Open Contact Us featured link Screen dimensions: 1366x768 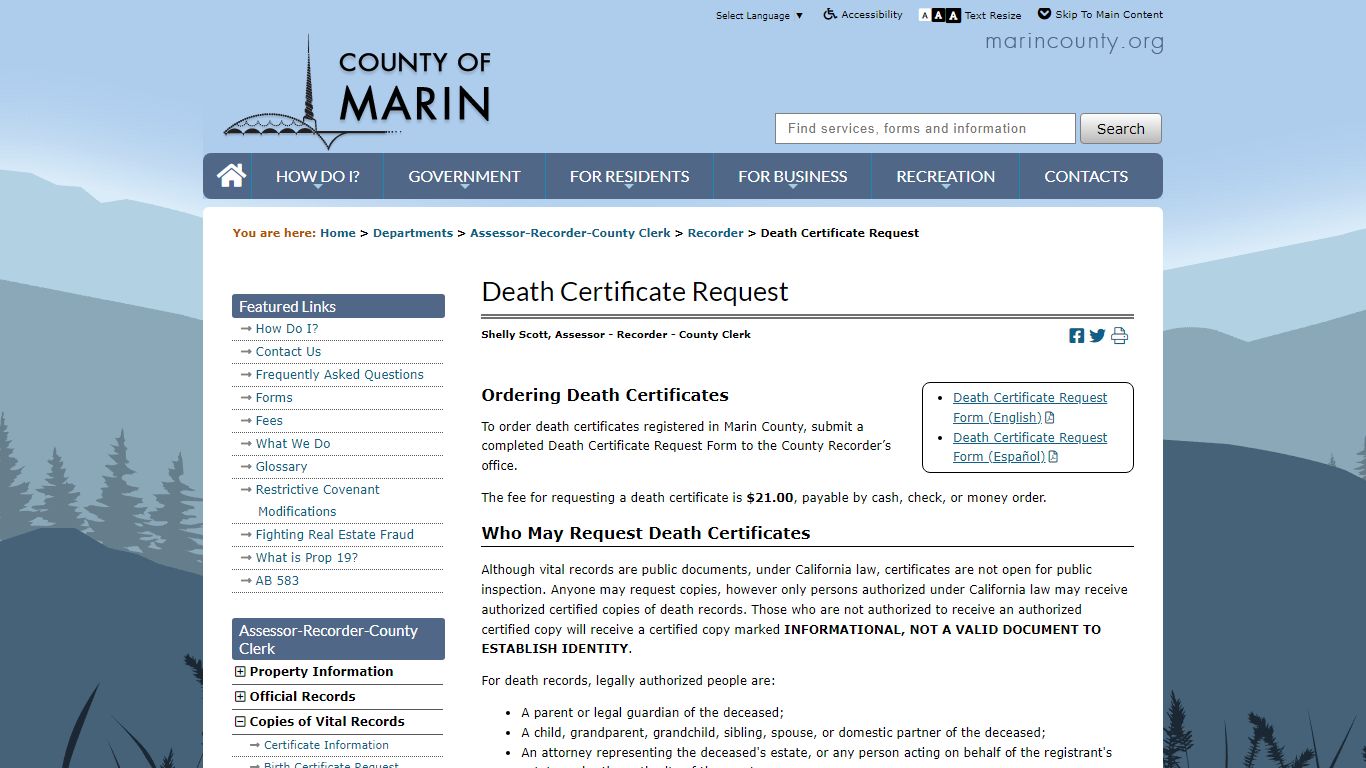point(288,352)
